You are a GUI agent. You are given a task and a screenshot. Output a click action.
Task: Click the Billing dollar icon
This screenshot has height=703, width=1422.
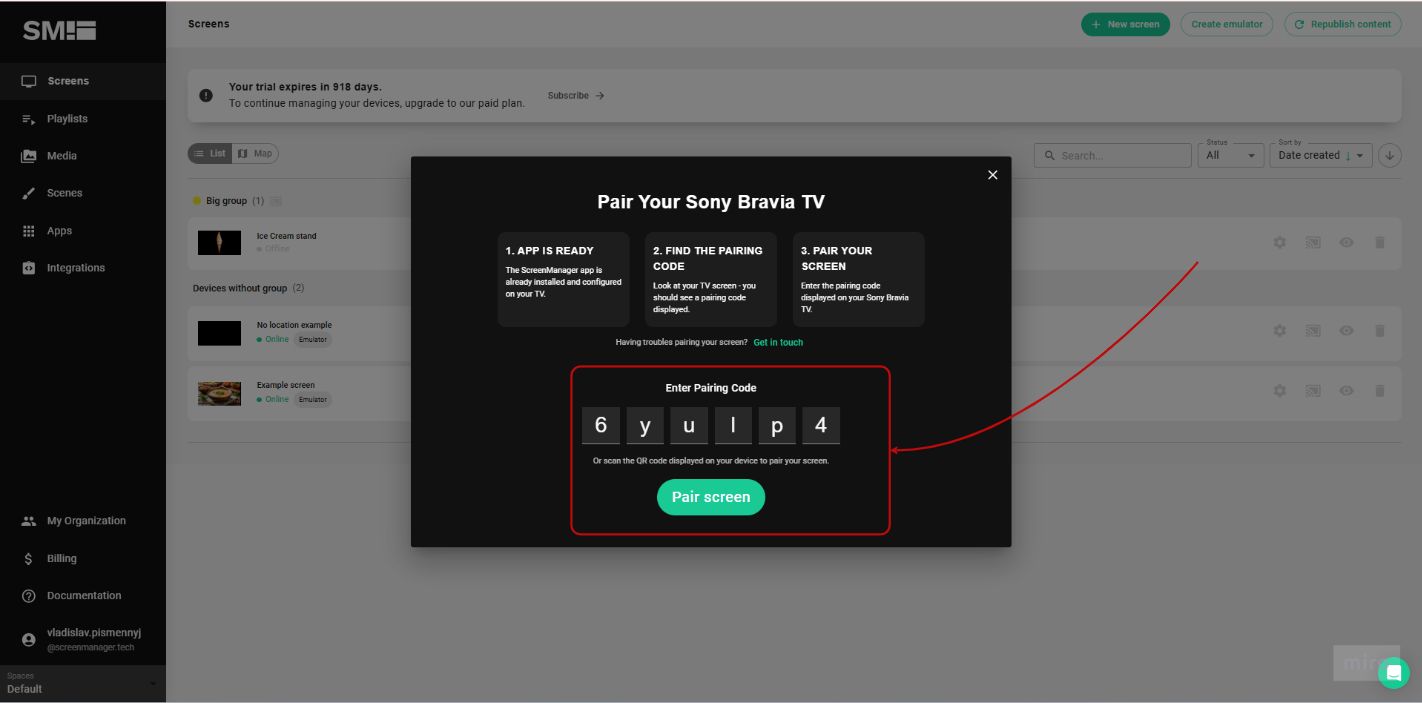click(29, 559)
